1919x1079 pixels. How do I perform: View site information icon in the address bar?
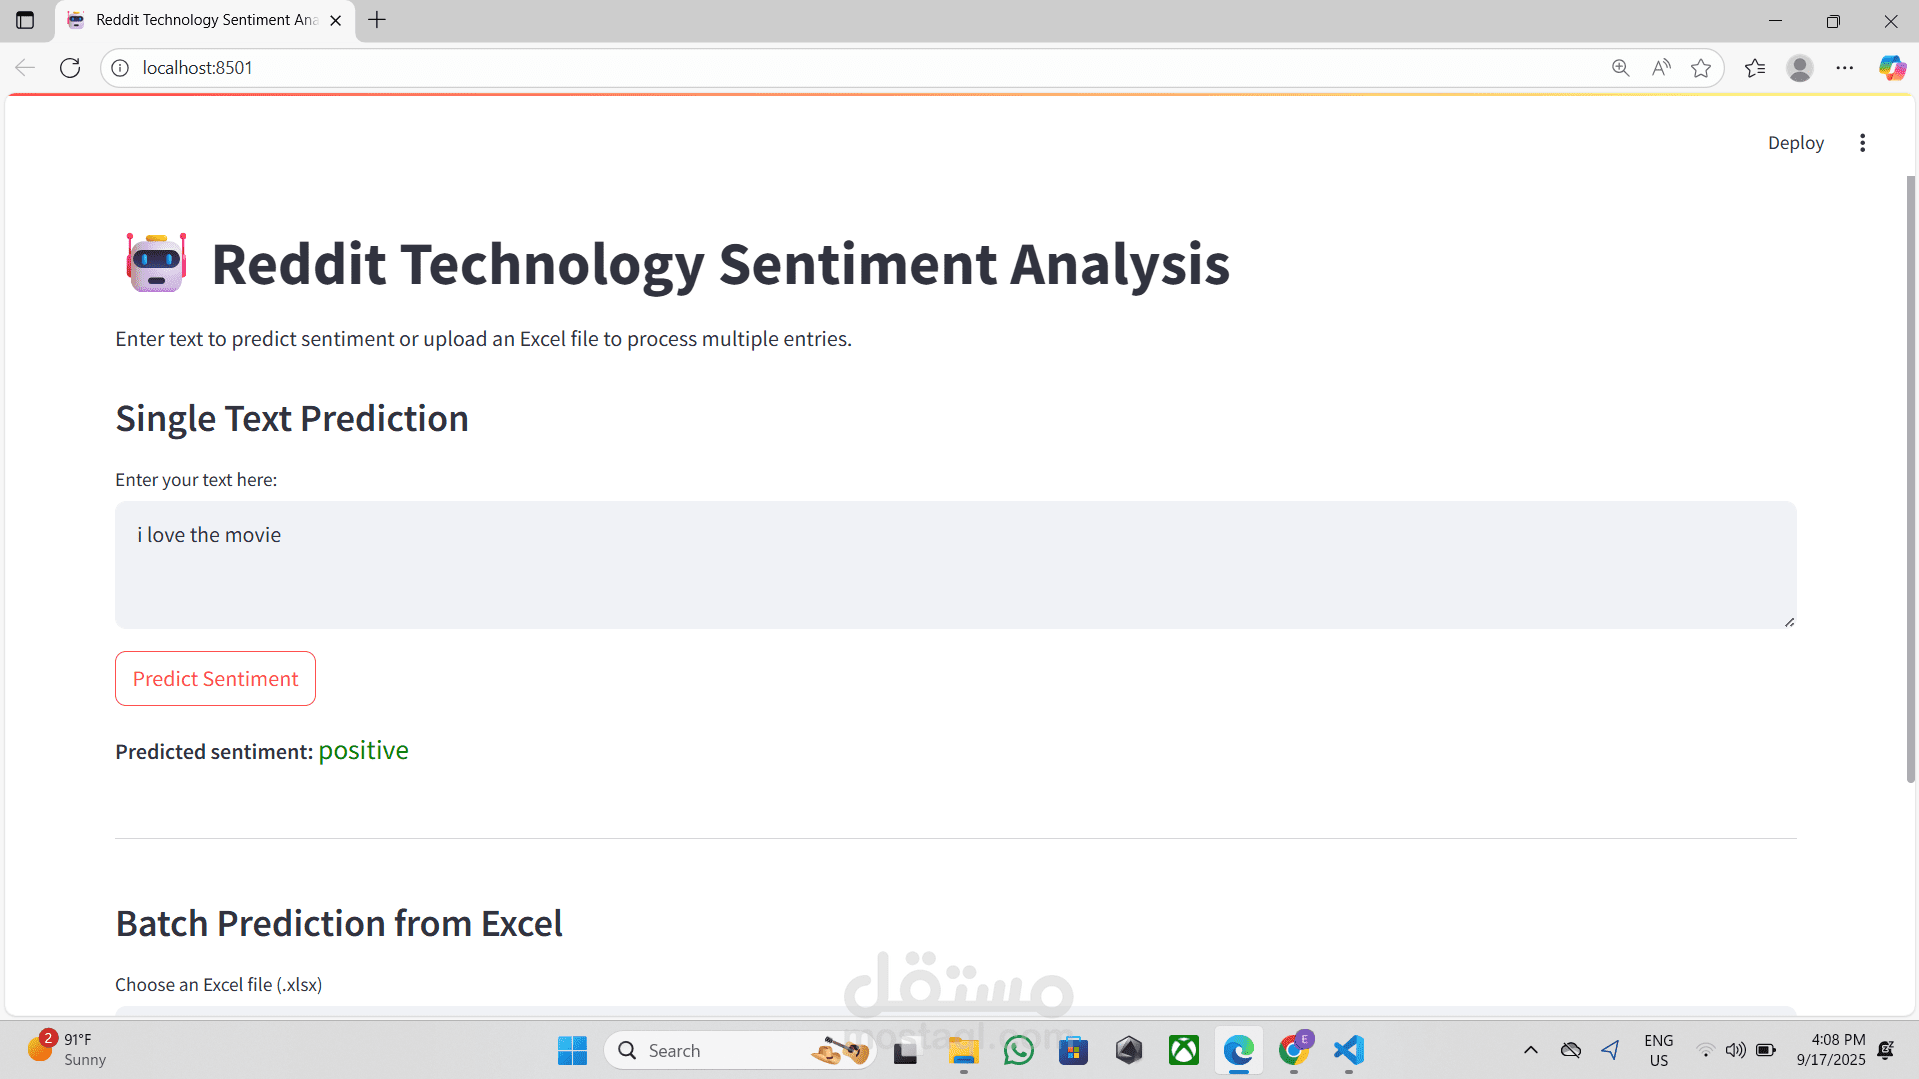(x=120, y=67)
